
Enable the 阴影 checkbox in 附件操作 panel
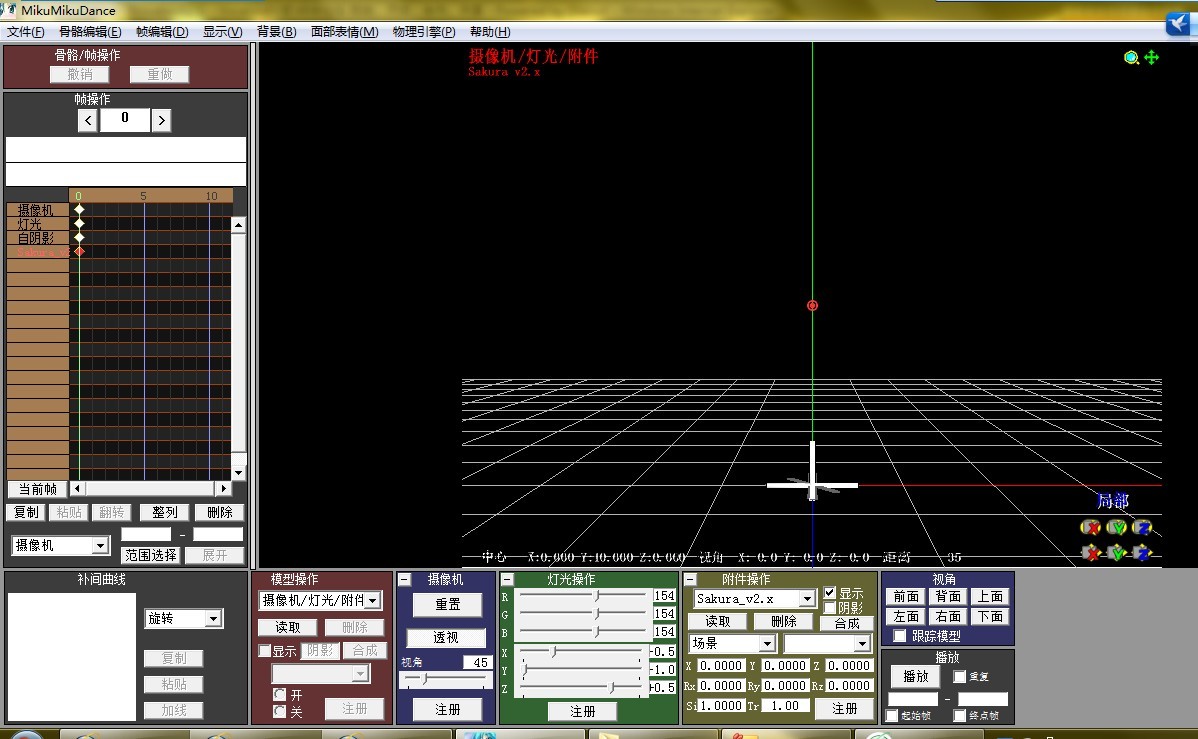830,608
